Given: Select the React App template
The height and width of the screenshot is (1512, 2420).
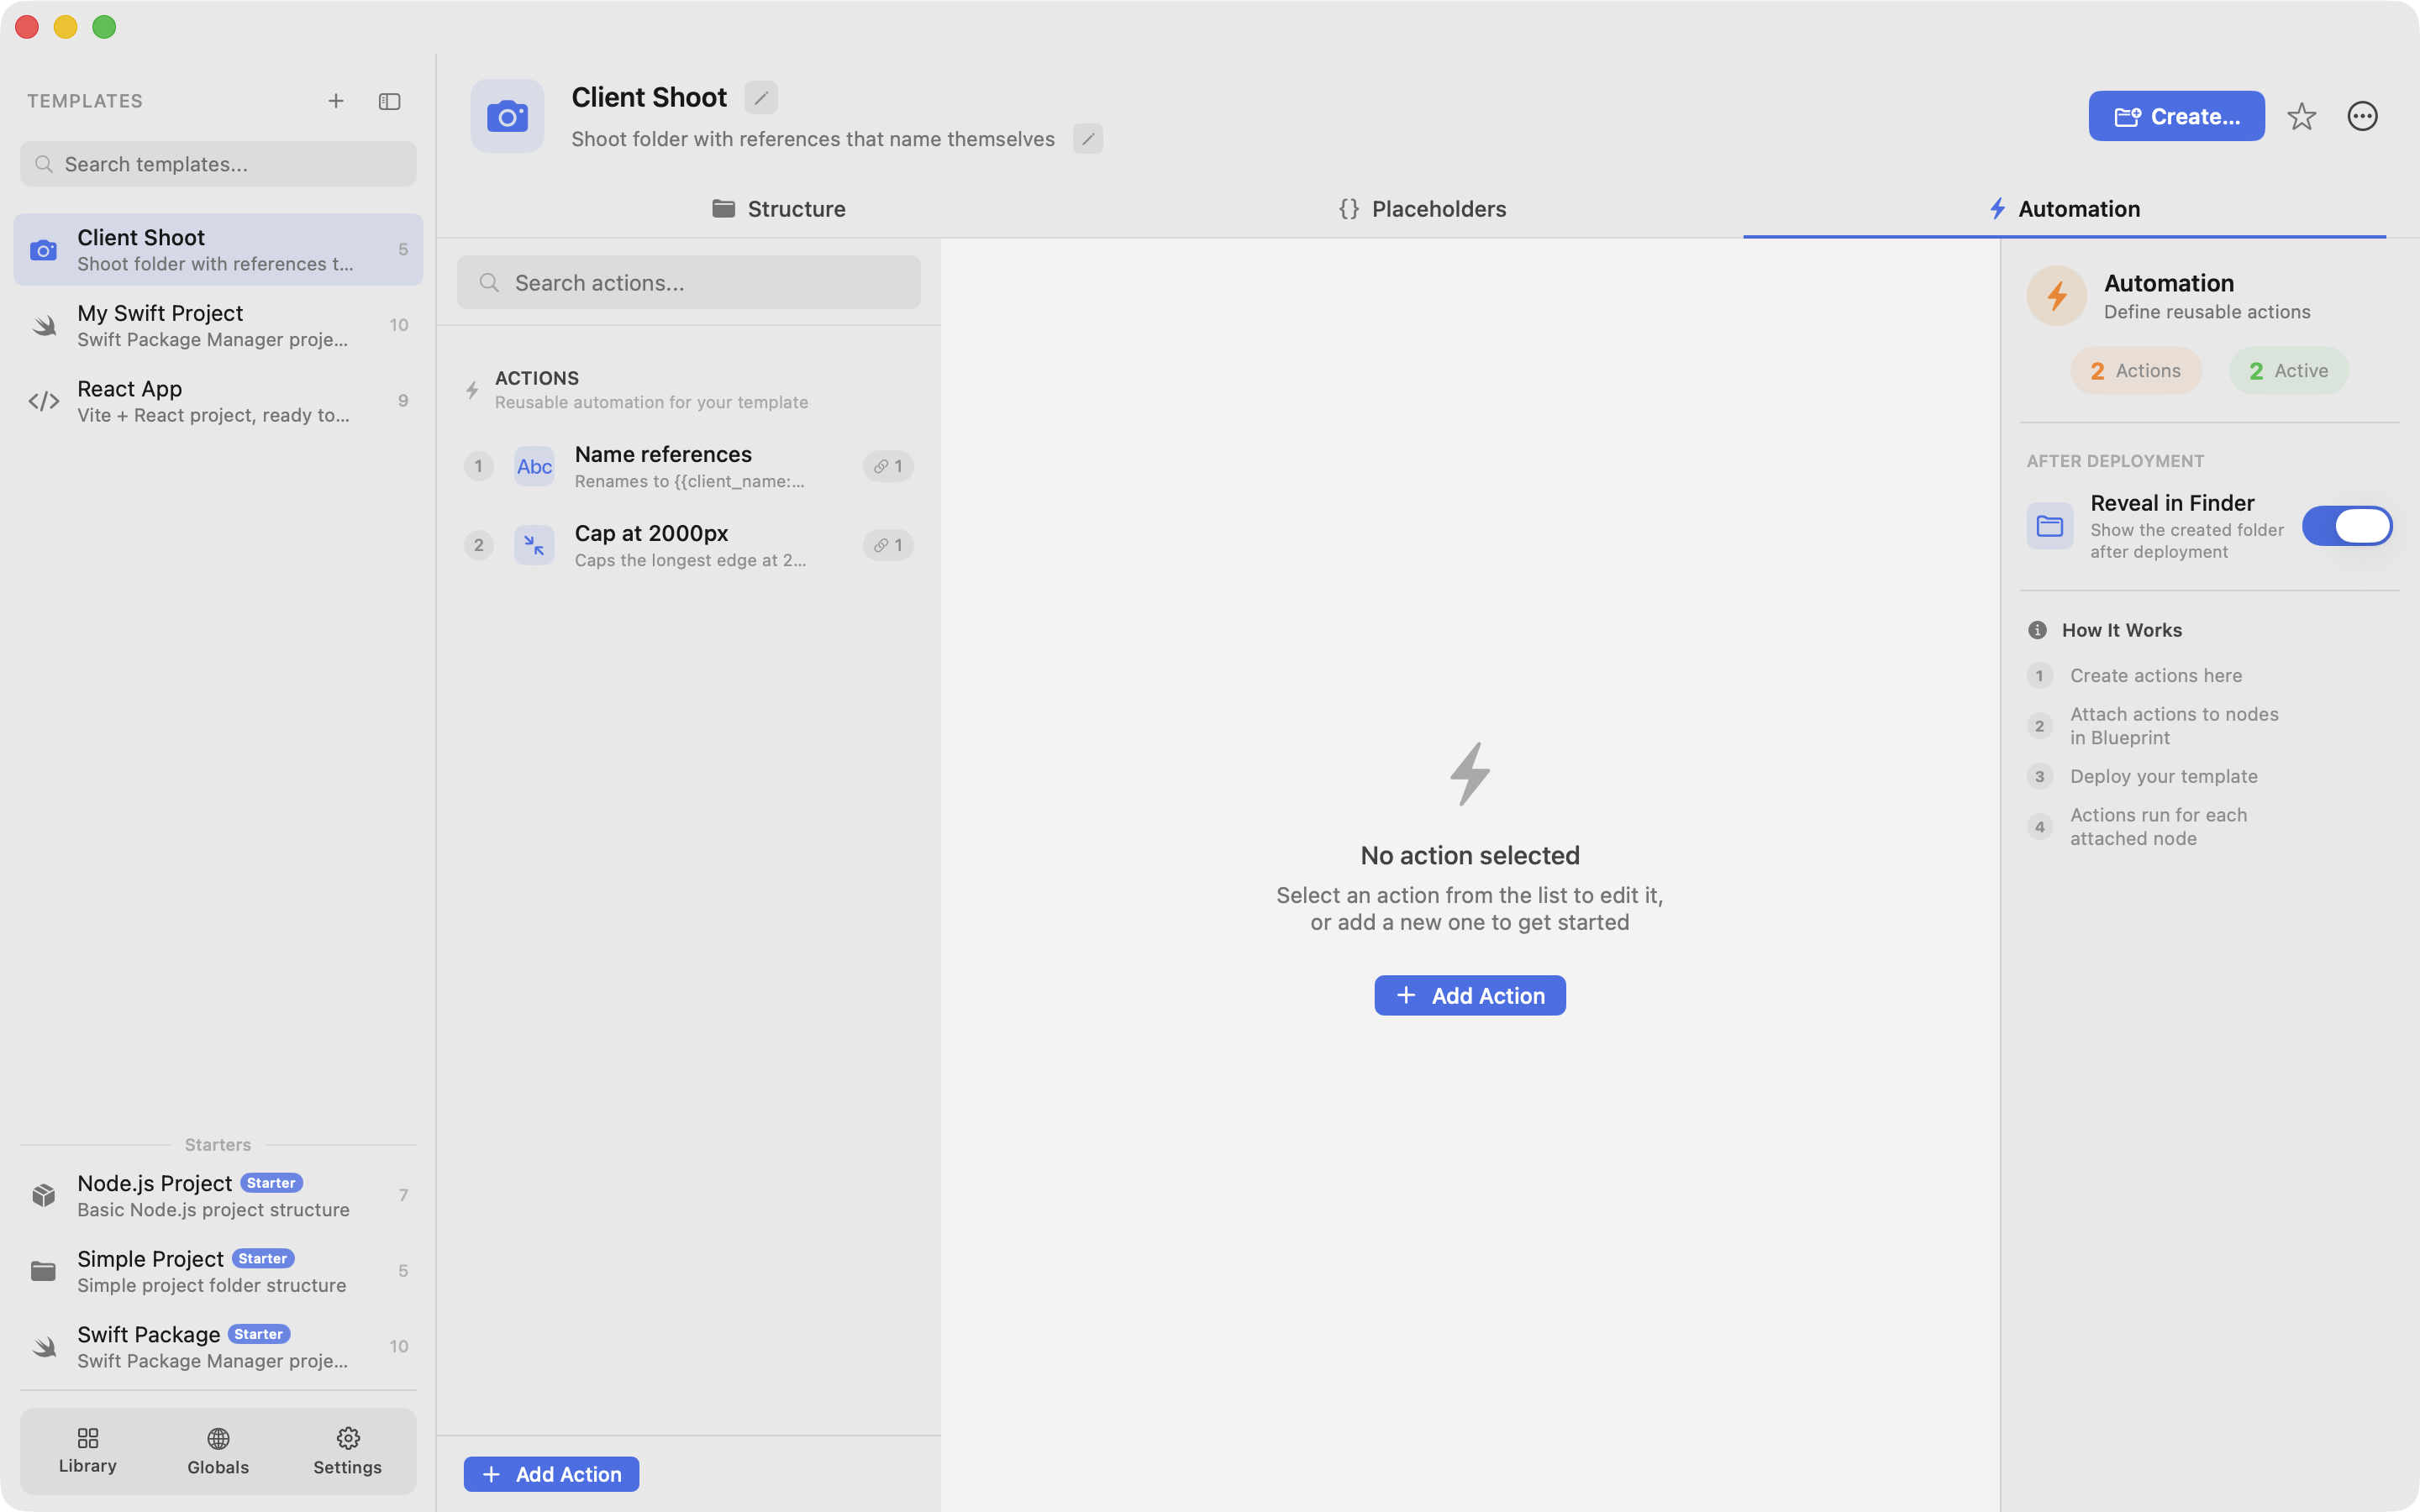Looking at the screenshot, I should click(218, 401).
